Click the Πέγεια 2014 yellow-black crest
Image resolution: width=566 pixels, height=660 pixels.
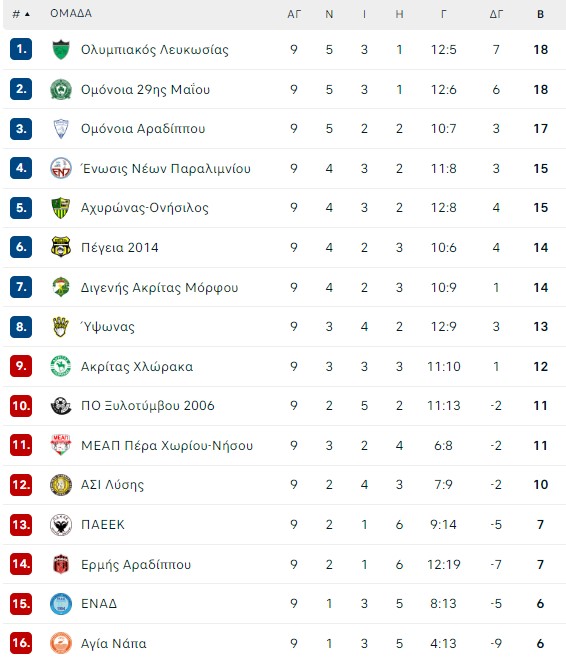61,247
